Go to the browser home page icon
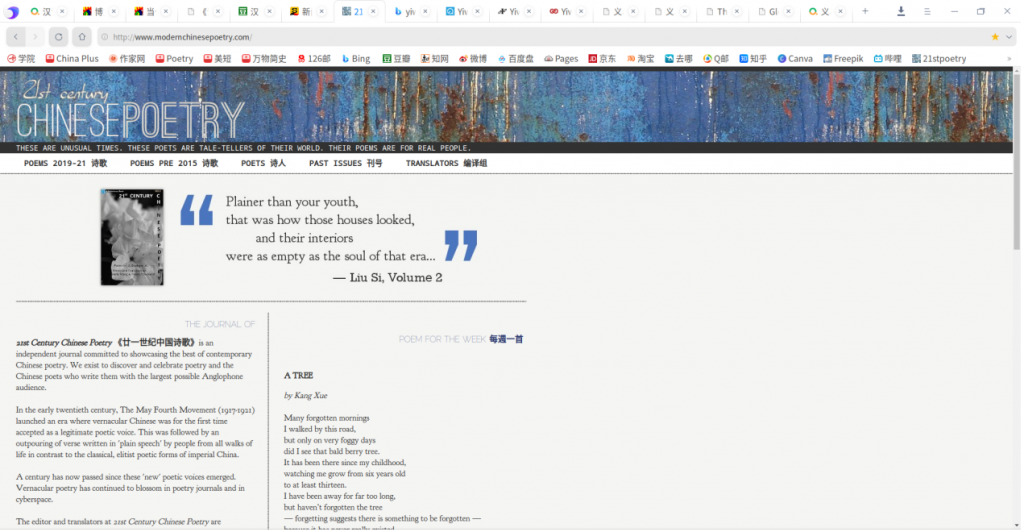The height and width of the screenshot is (532, 1024). (82, 37)
